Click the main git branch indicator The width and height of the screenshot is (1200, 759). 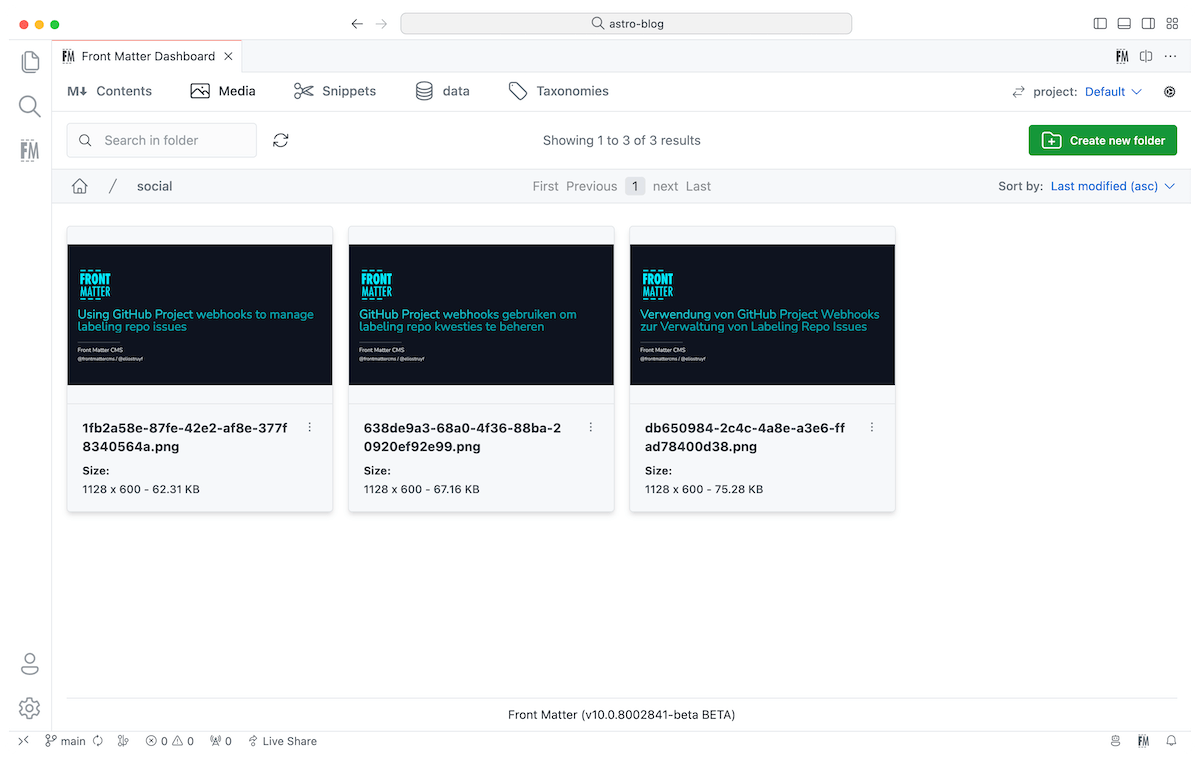64,741
